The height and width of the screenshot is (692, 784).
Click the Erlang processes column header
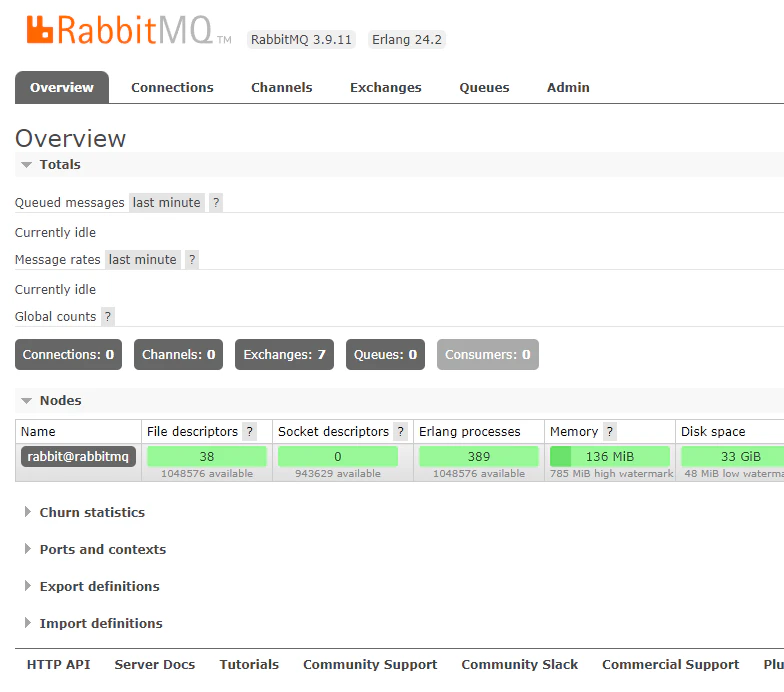(470, 432)
